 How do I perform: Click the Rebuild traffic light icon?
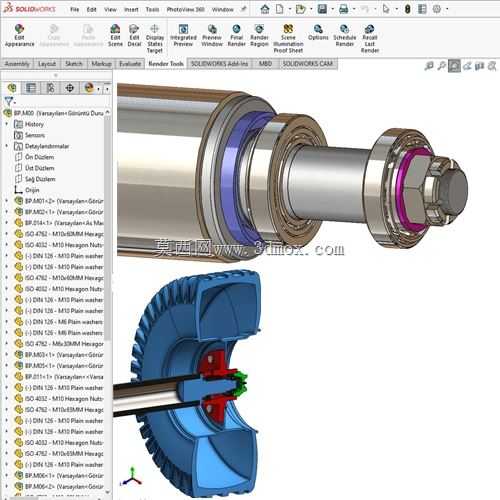pyautogui.click(x=407, y=9)
